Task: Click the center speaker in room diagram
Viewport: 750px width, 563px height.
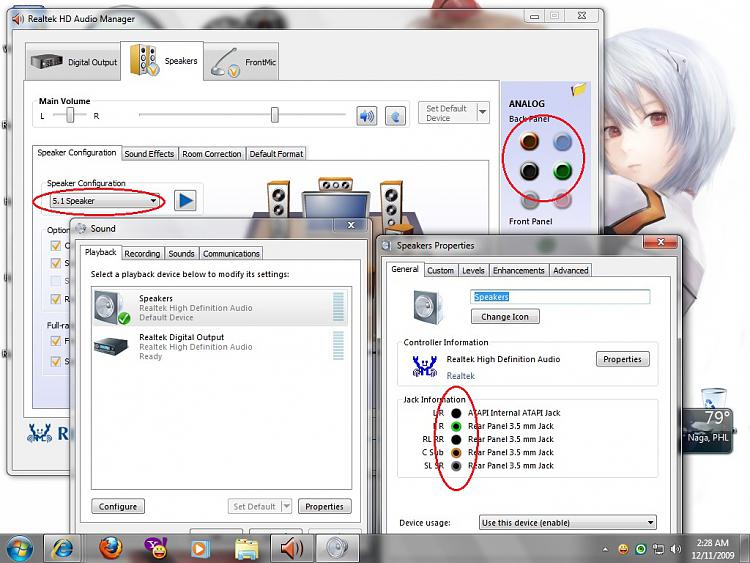Action: pos(336,184)
